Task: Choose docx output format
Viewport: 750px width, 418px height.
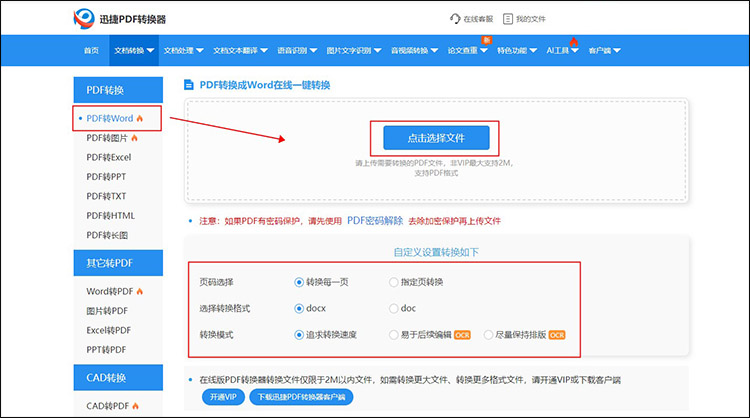Action: pos(299,308)
